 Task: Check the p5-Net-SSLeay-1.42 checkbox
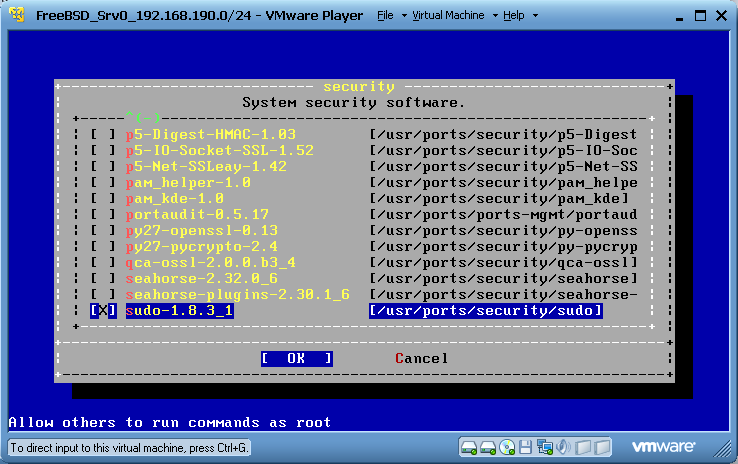(x=103, y=167)
